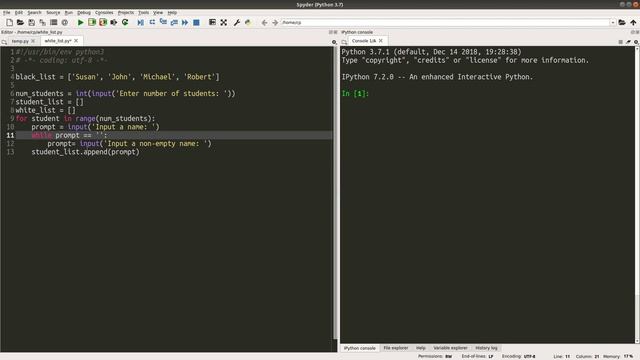Switch to temp.py editor tab
The height and width of the screenshot is (360, 640).
20,41
